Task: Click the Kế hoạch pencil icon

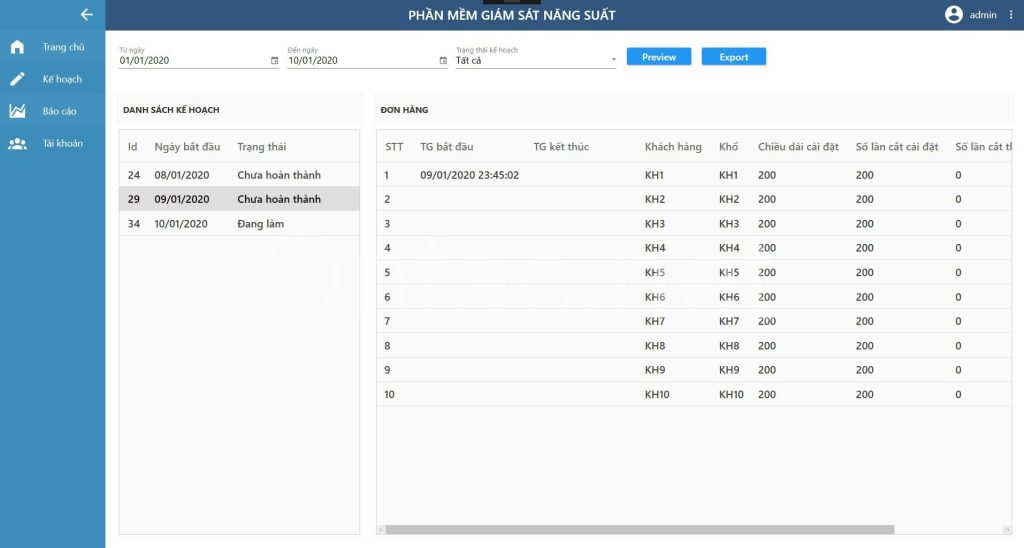Action: 17,79
